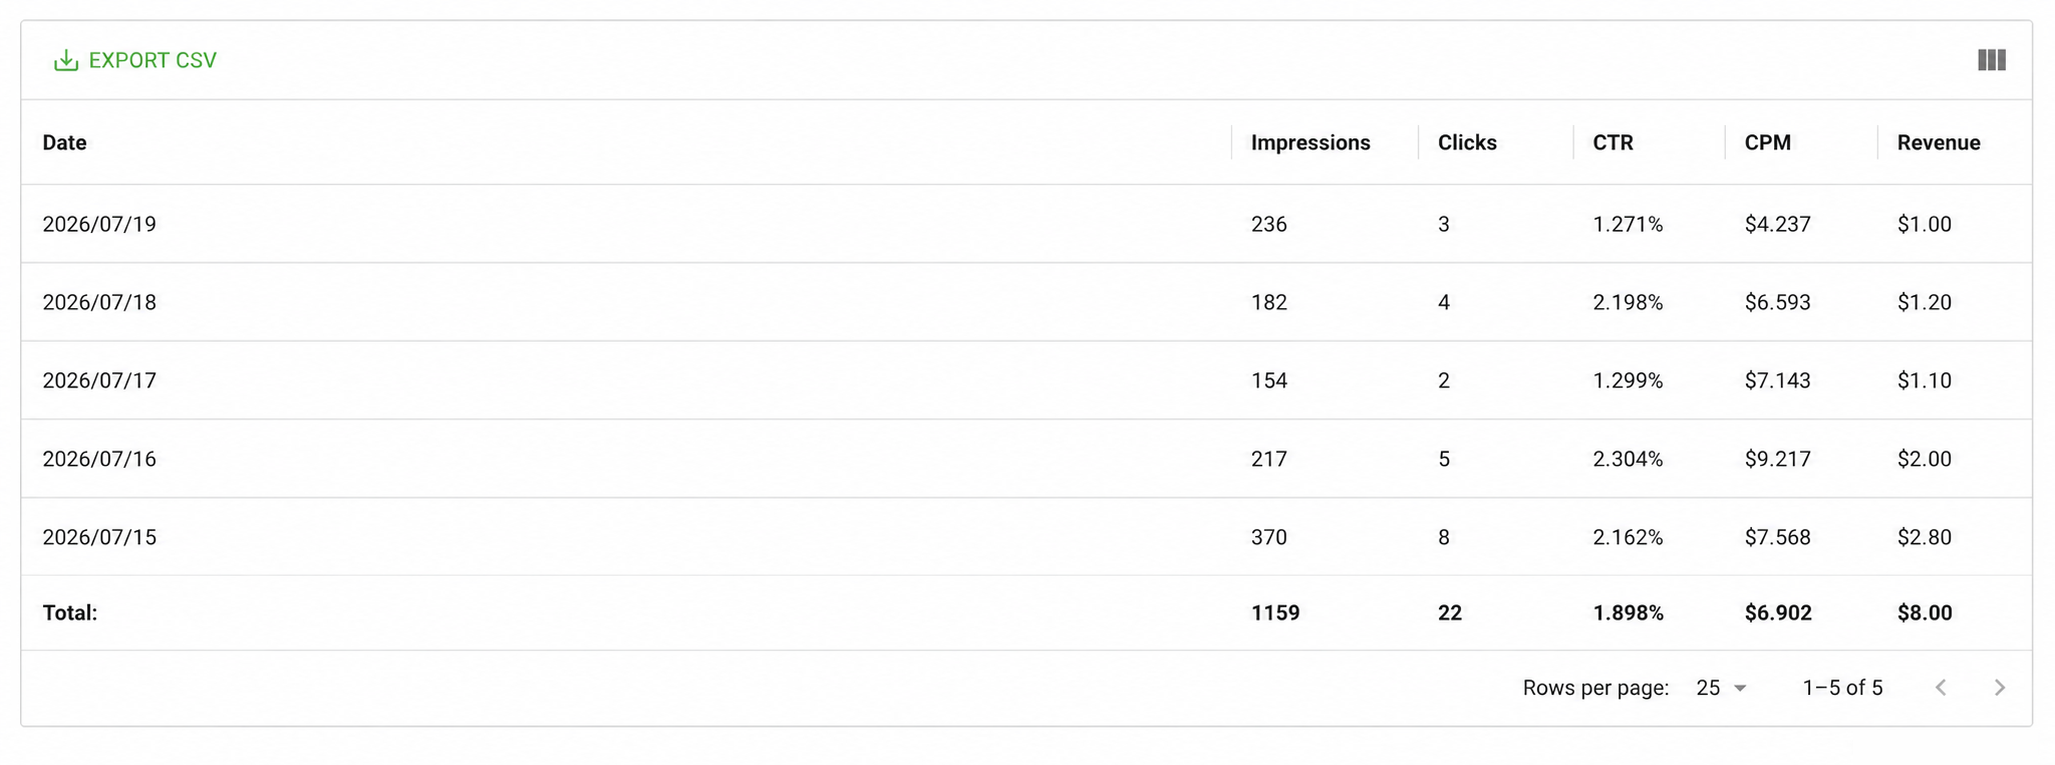Click the 2026/07/15 date cell
The height and width of the screenshot is (765, 2055).
[x=99, y=537]
